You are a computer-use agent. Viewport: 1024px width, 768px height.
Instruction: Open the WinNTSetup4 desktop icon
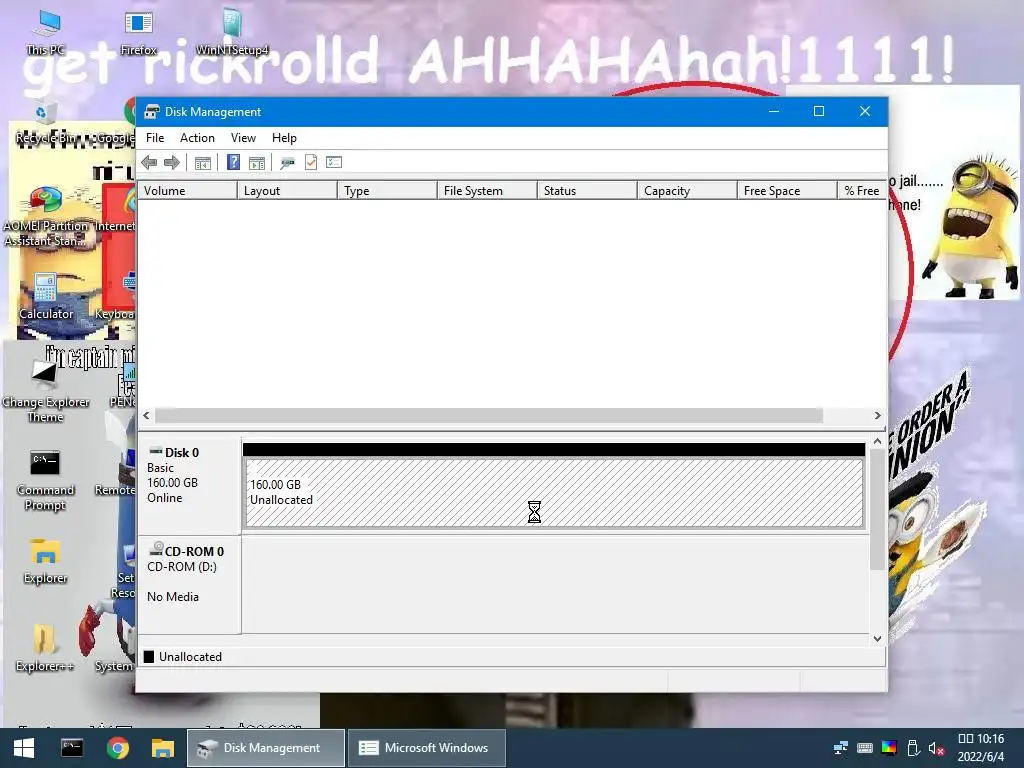232,31
